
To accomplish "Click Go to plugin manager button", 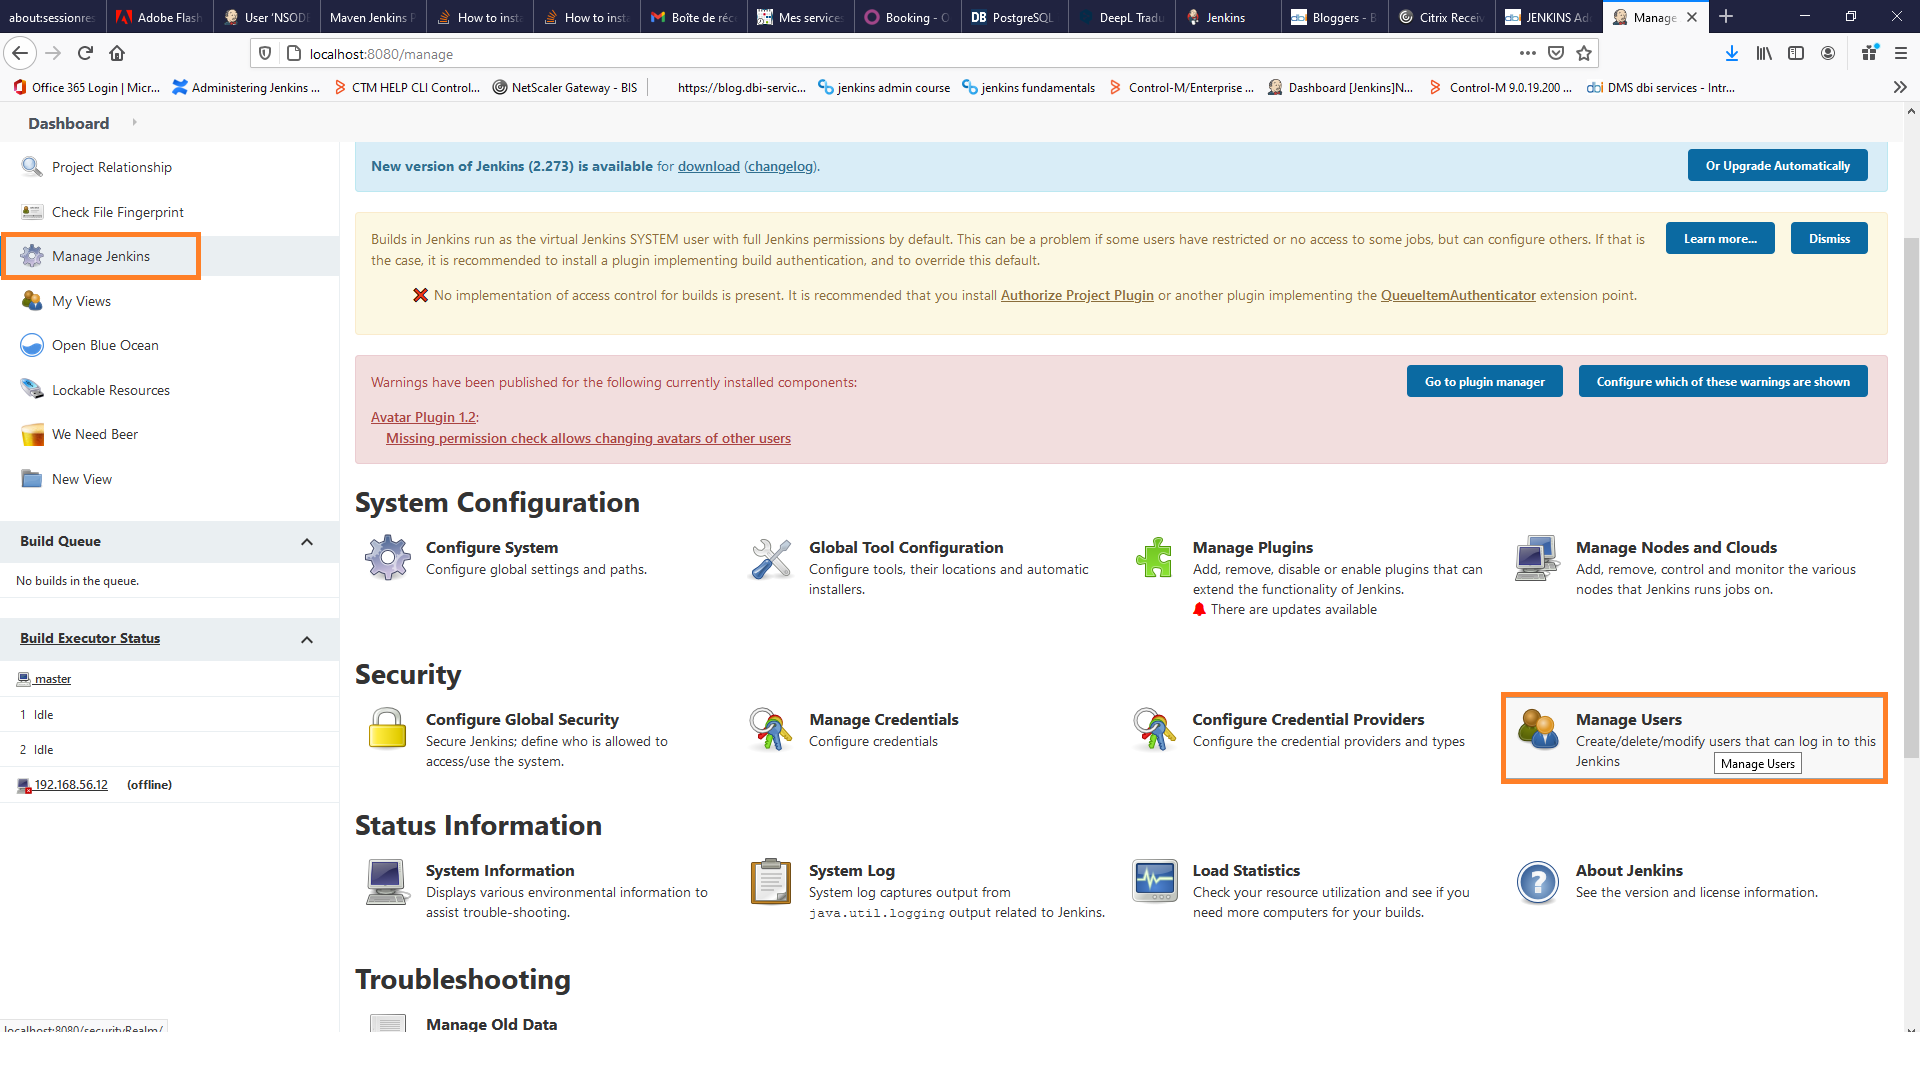I will pos(1484,382).
